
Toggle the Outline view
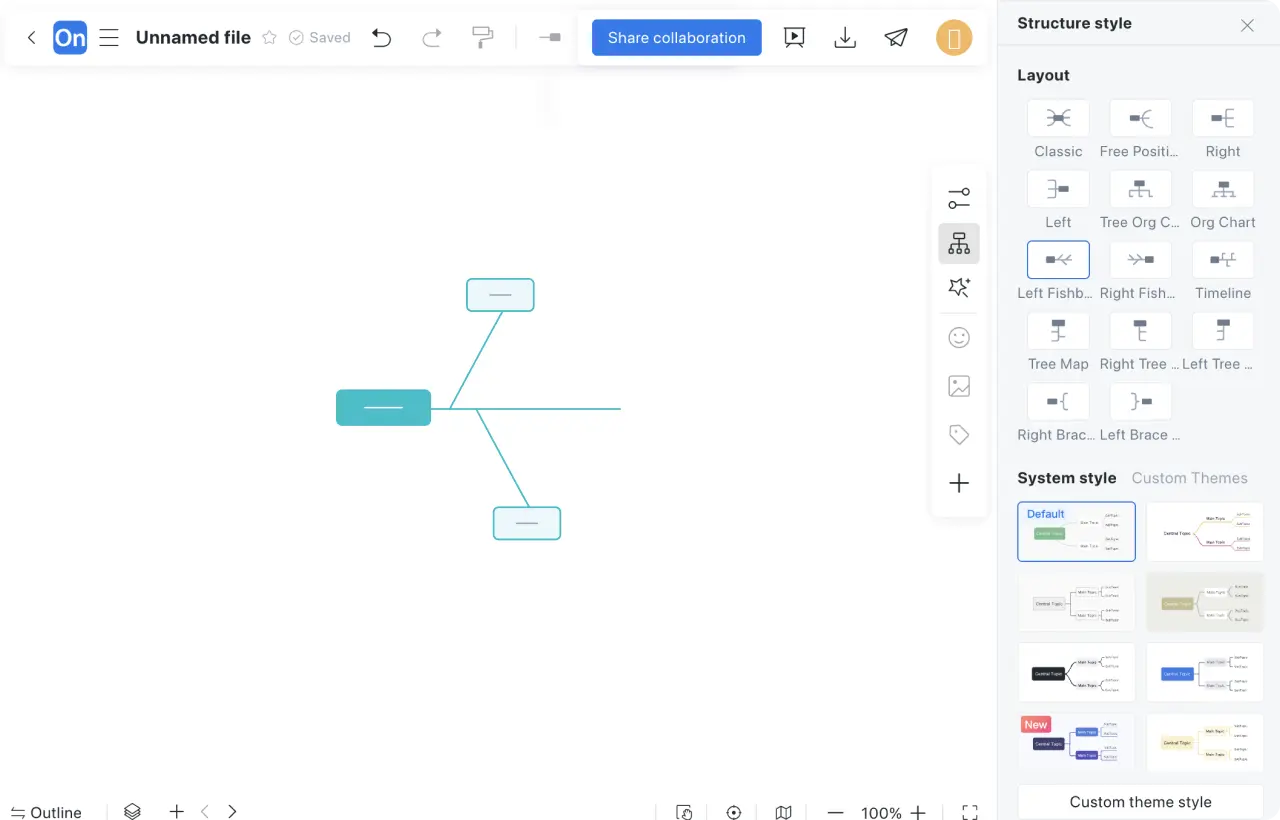pyautogui.click(x=46, y=812)
